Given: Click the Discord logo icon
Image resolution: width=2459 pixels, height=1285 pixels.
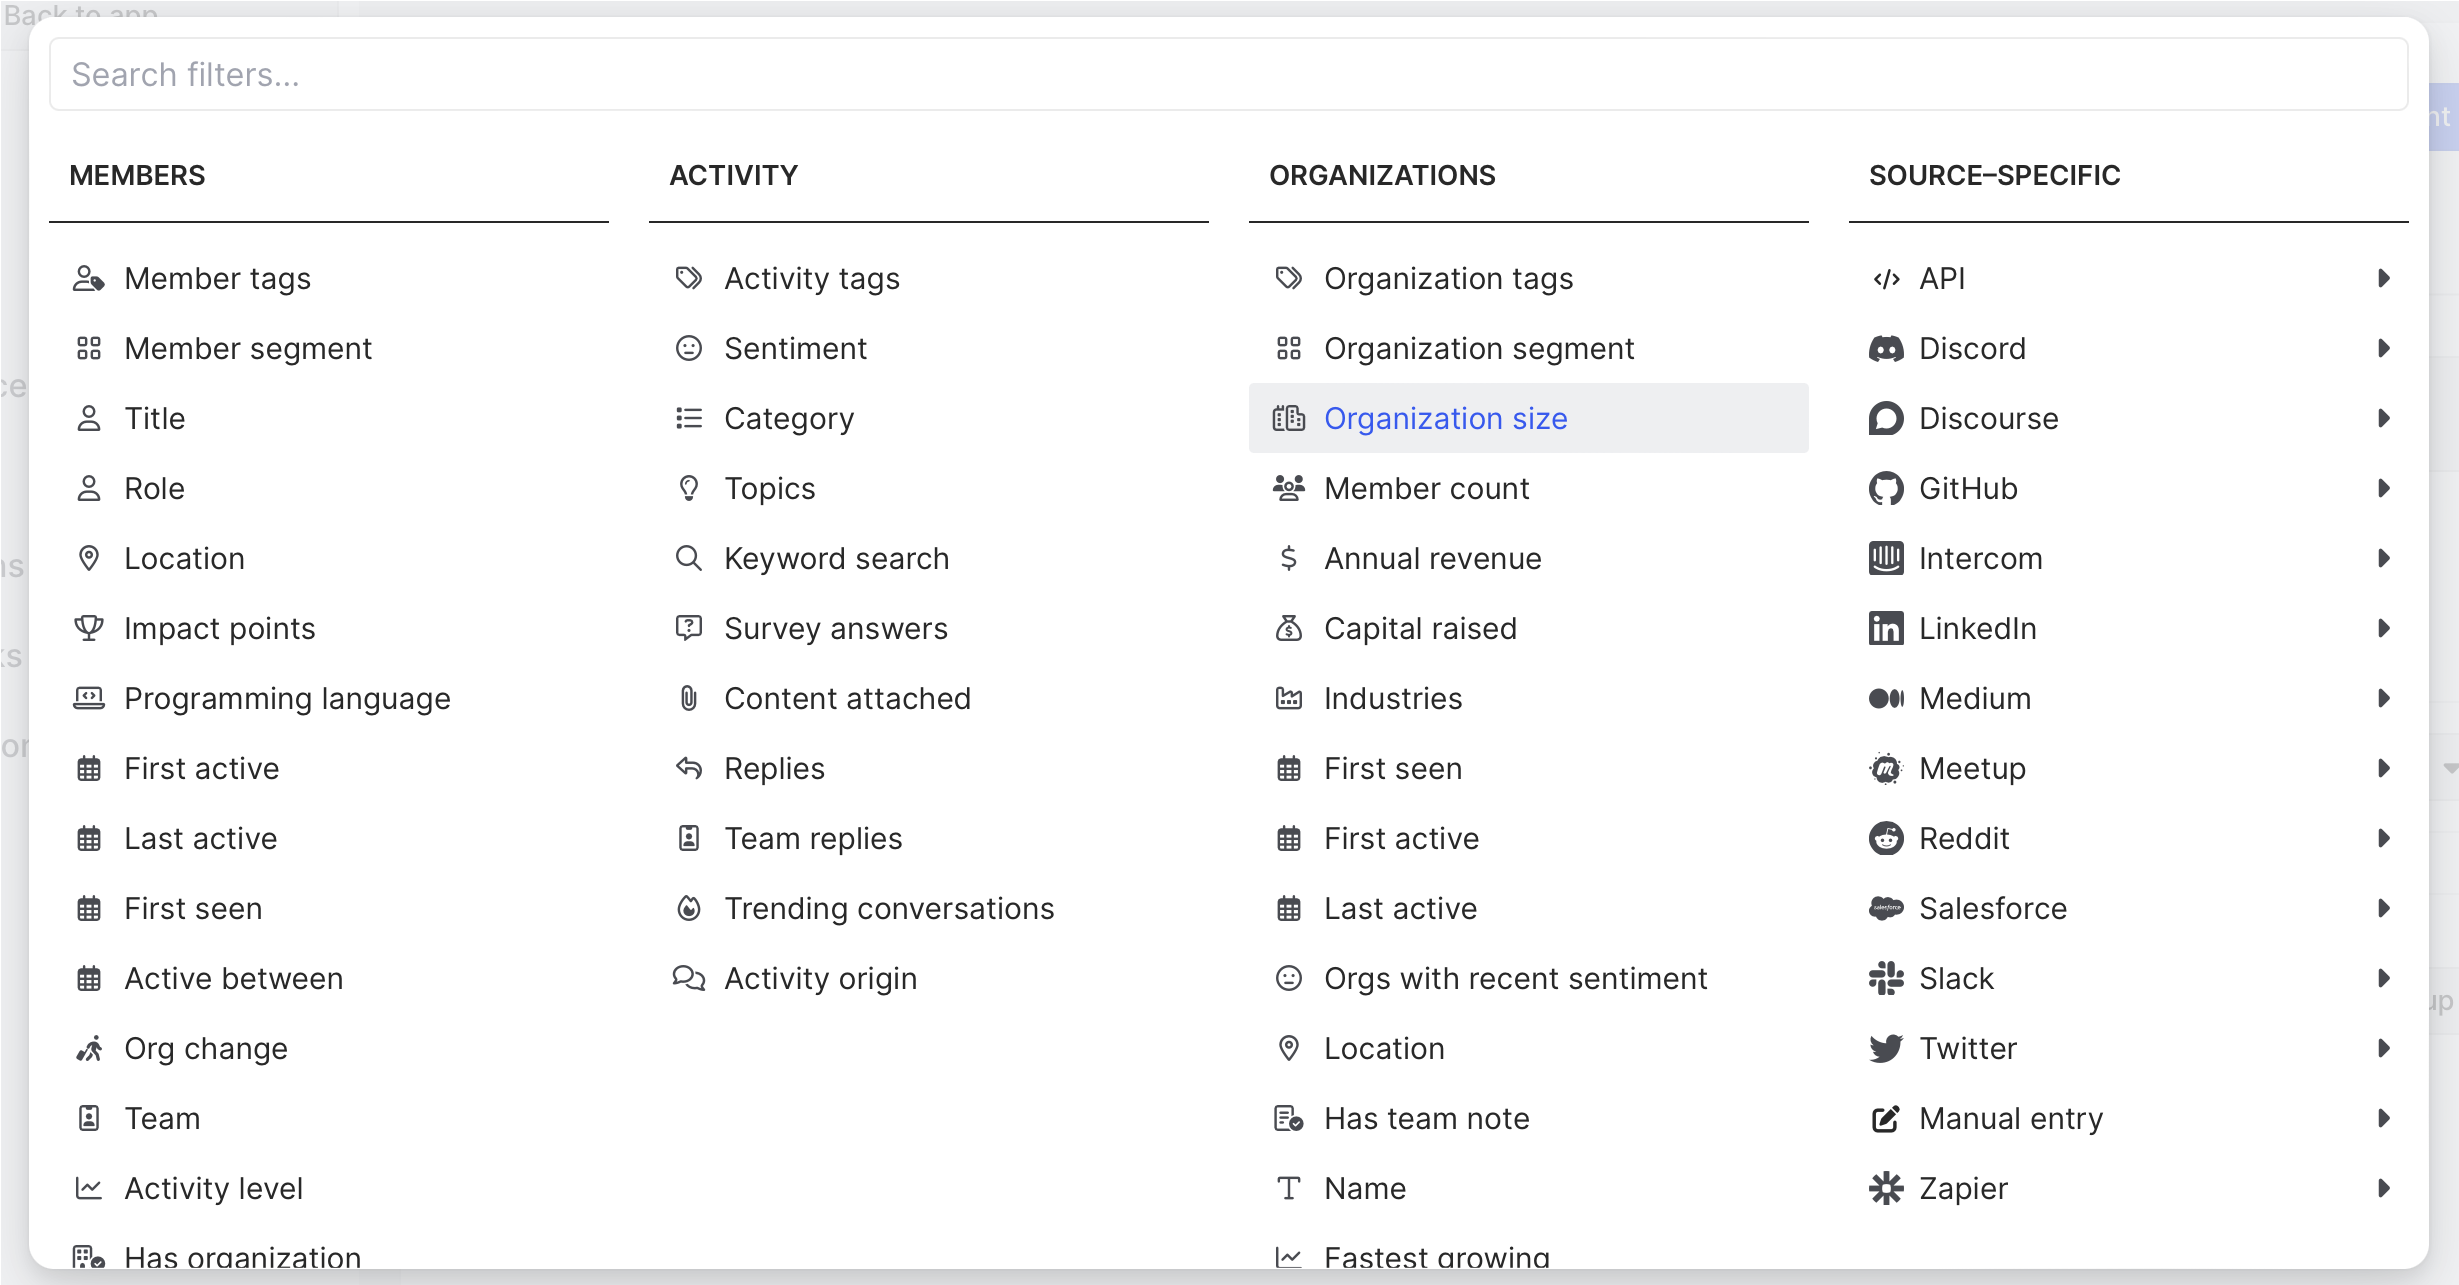Looking at the screenshot, I should pos(1886,349).
